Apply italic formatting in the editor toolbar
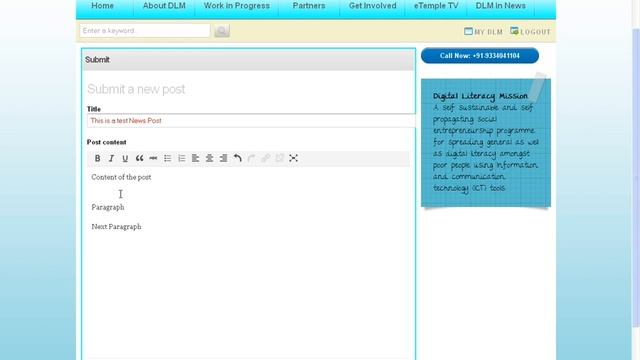 tap(111, 158)
